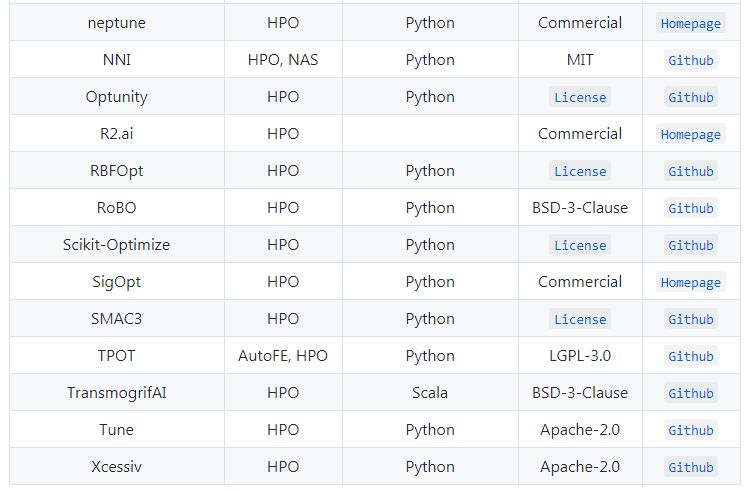
Task: Click the 'Python' cell in Tune row
Action: tap(430, 429)
